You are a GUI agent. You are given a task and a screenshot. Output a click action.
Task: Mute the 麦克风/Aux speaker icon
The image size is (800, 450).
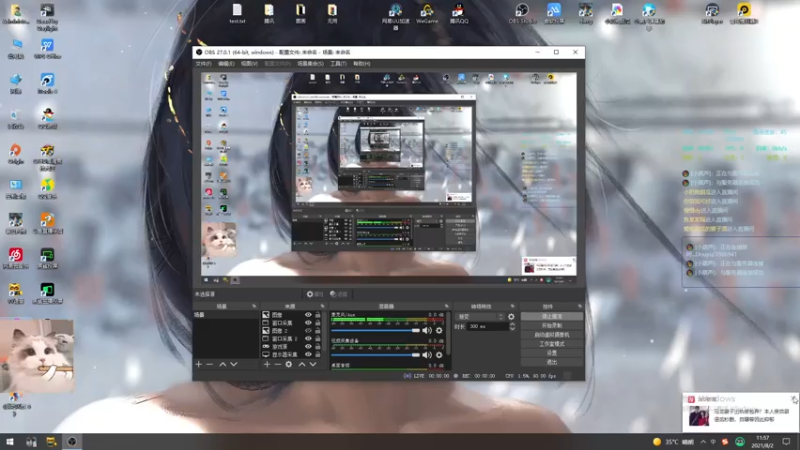[427, 331]
